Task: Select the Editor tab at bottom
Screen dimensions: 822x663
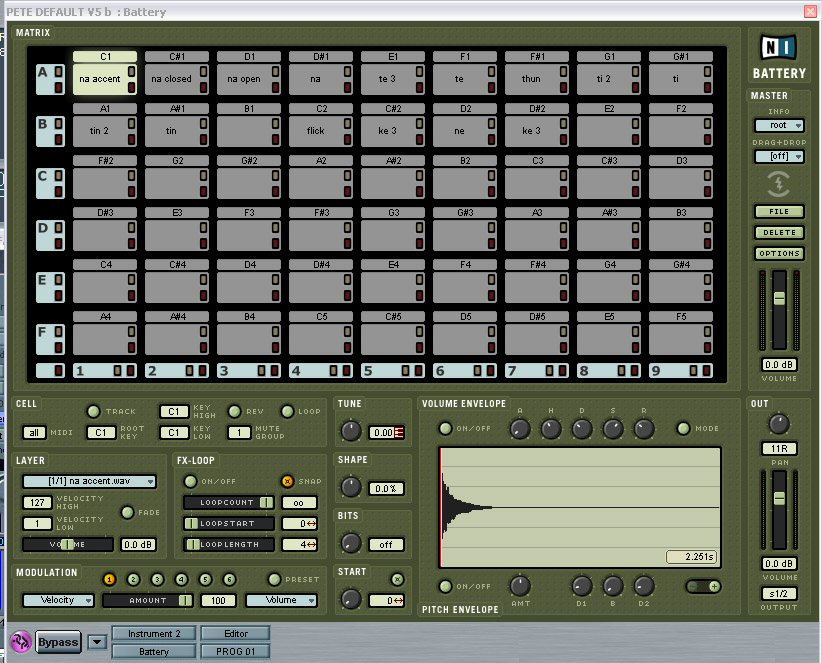Action: coord(235,633)
